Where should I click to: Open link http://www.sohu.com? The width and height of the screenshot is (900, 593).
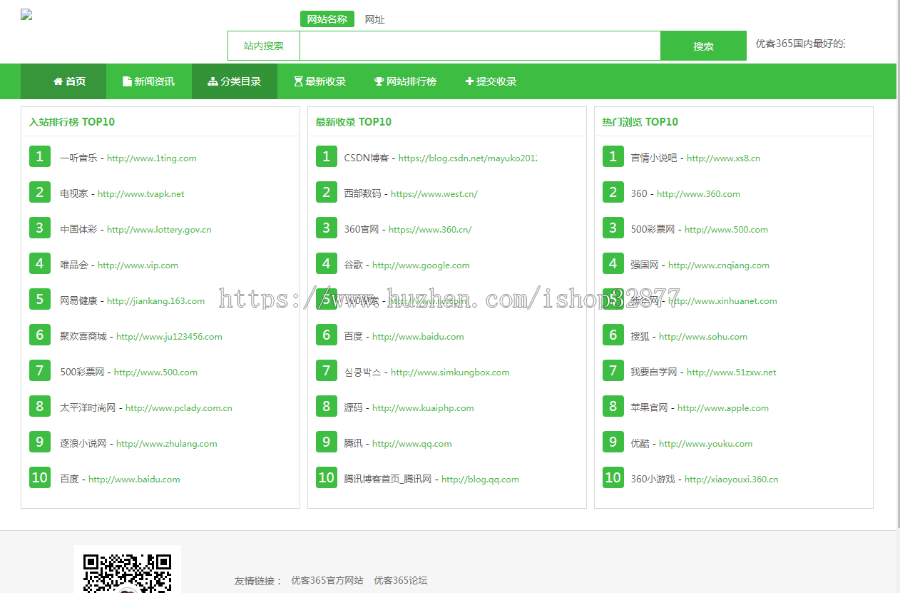[703, 336]
